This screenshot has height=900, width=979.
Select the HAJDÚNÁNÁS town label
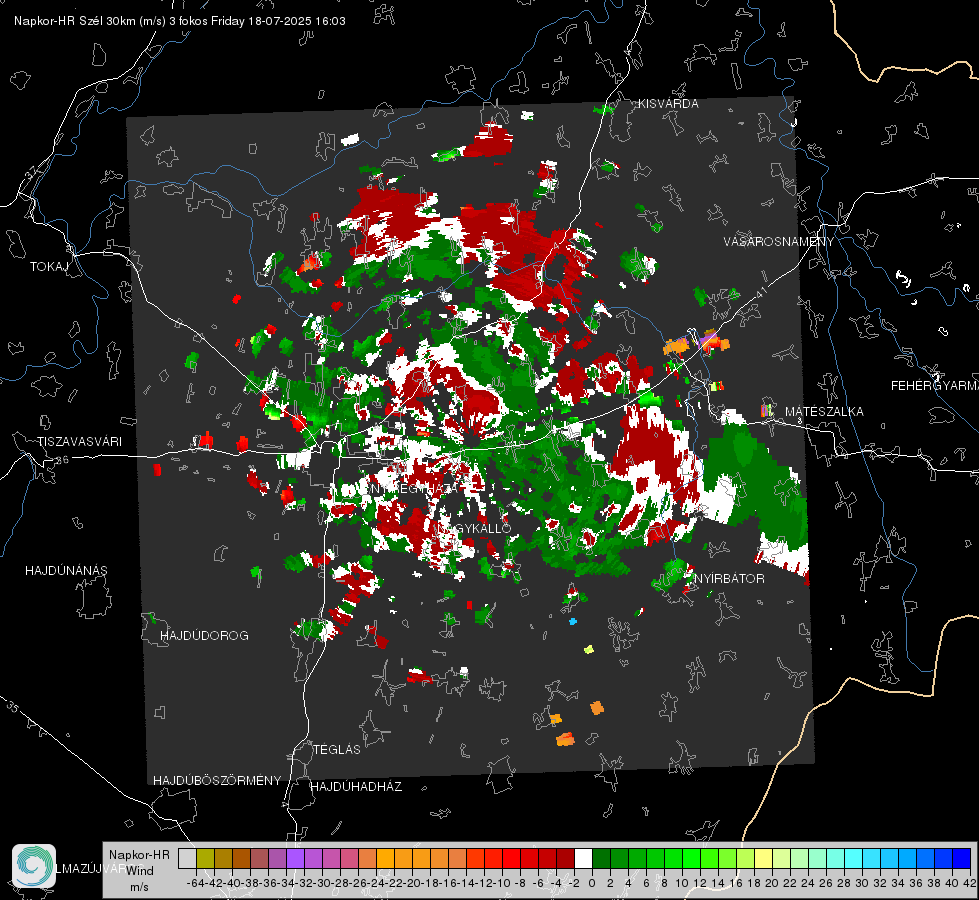pos(66,570)
